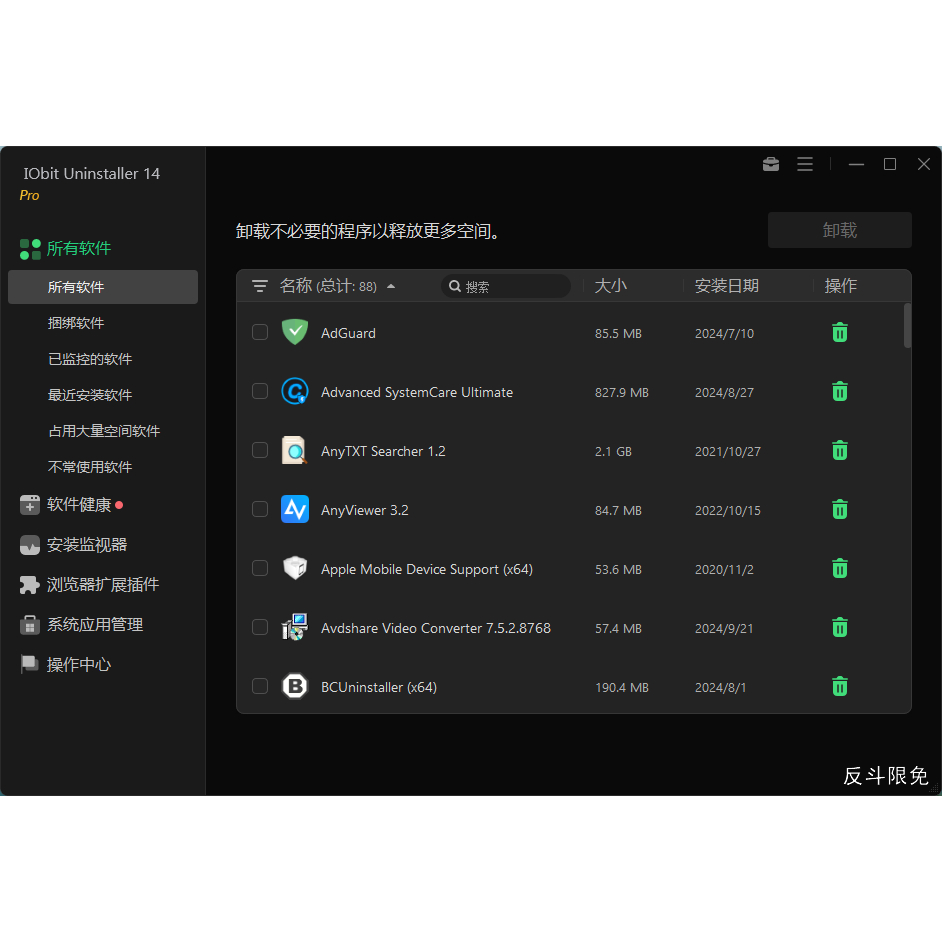The image size is (942, 942).
Task: Click the software list vertical scrollbar
Action: pyautogui.click(x=907, y=326)
